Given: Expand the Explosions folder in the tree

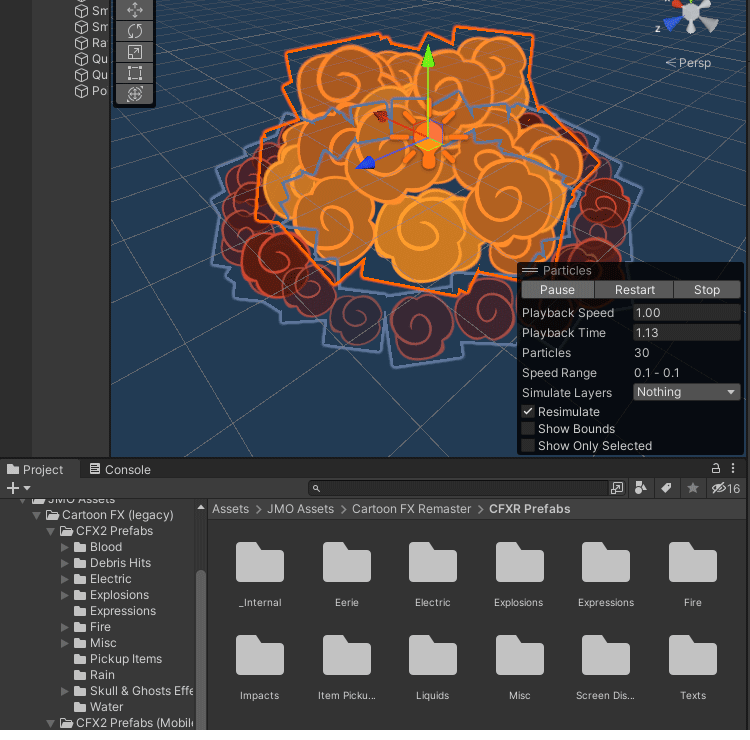Looking at the screenshot, I should point(66,595).
